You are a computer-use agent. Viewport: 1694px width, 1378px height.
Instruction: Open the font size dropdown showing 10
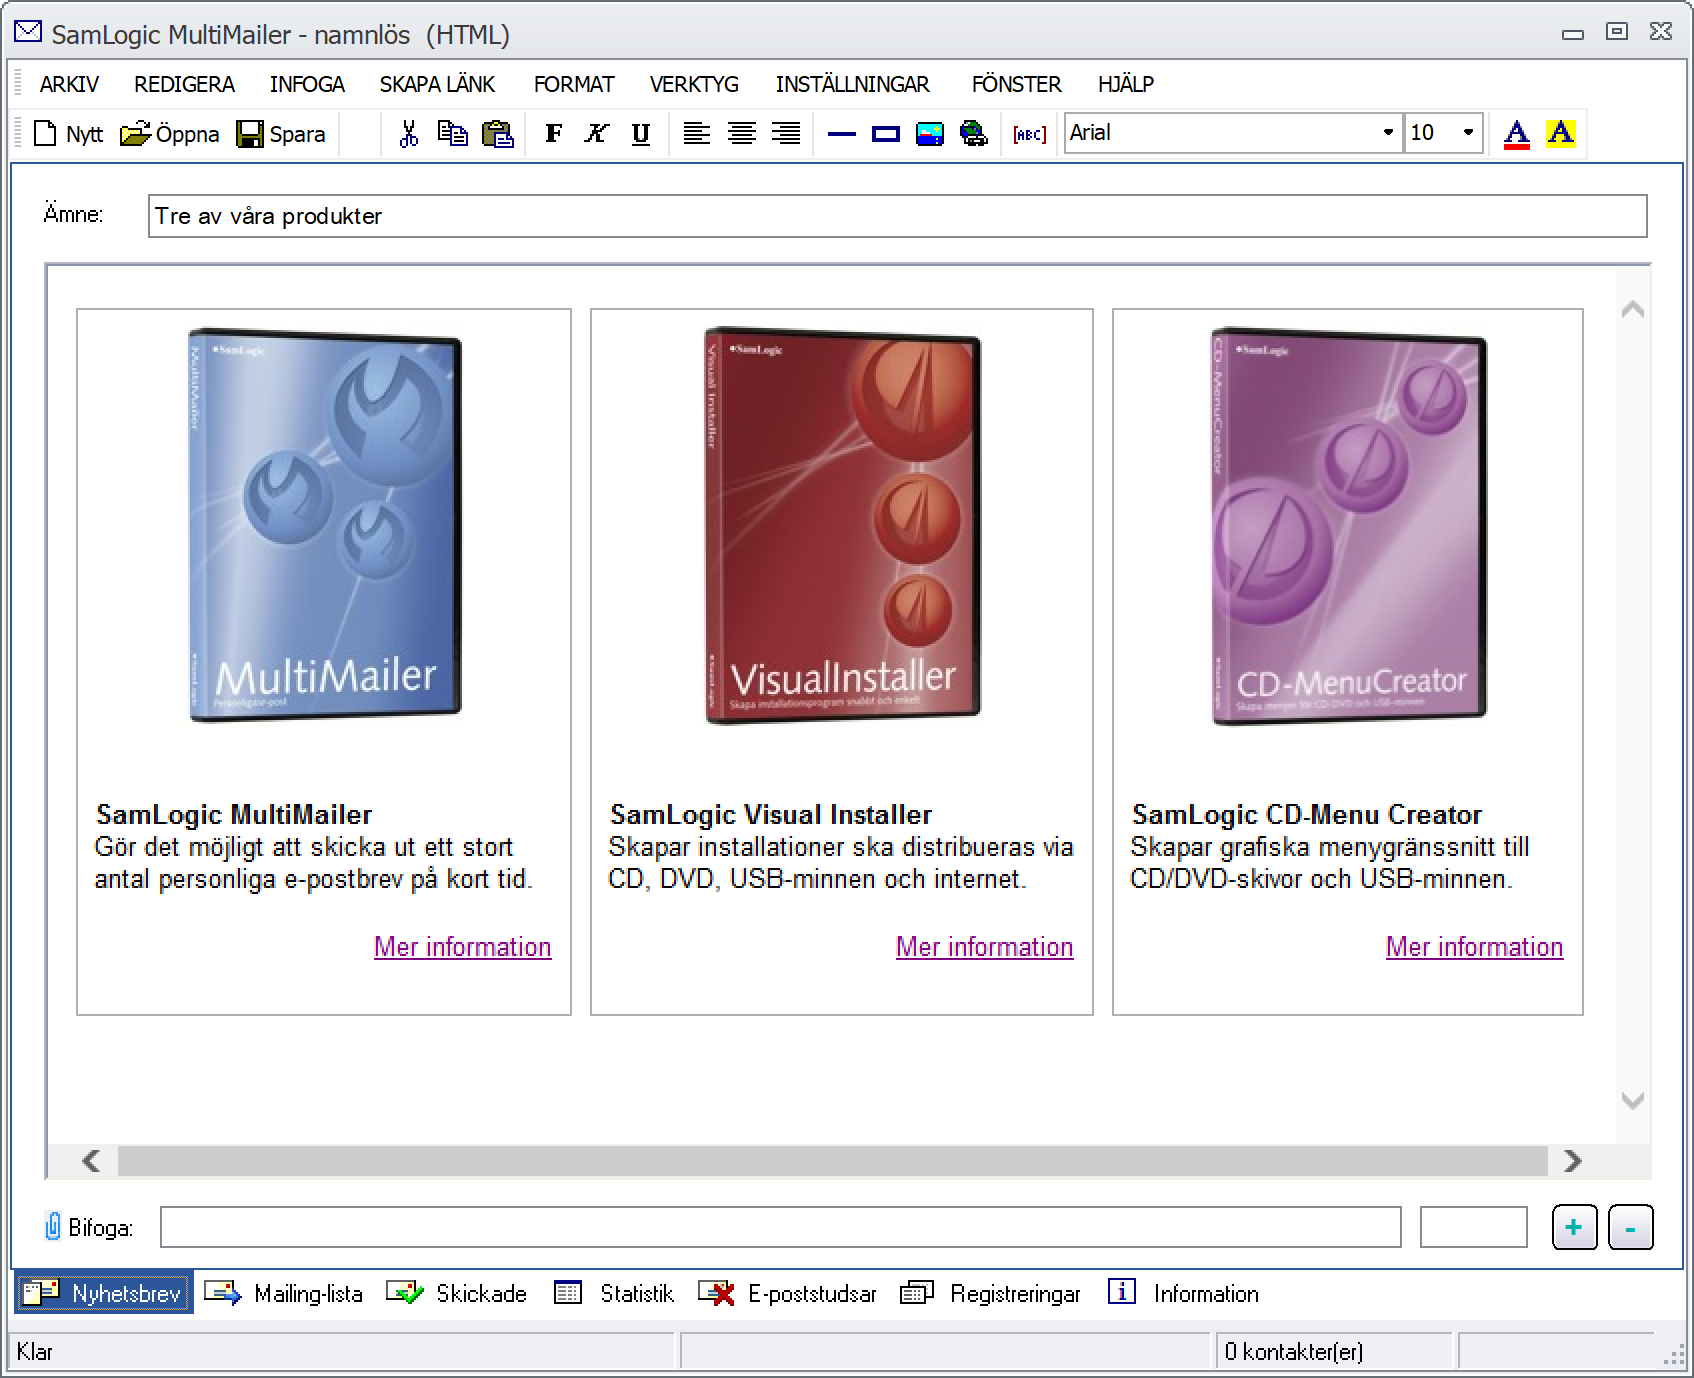point(1468,133)
